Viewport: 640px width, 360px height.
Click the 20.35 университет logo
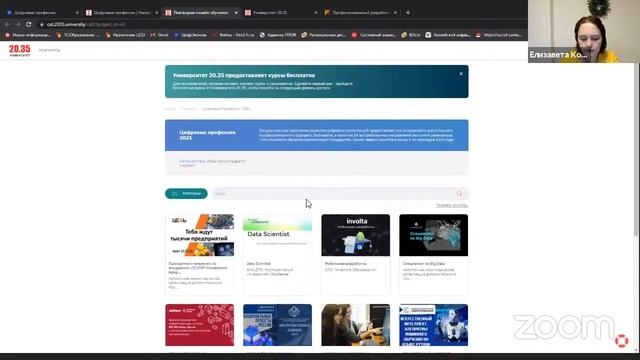[x=20, y=50]
